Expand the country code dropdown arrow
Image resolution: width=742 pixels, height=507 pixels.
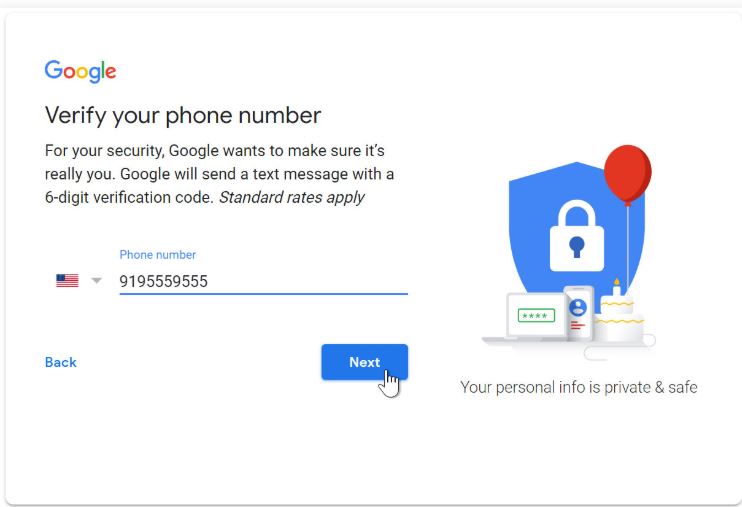(97, 281)
